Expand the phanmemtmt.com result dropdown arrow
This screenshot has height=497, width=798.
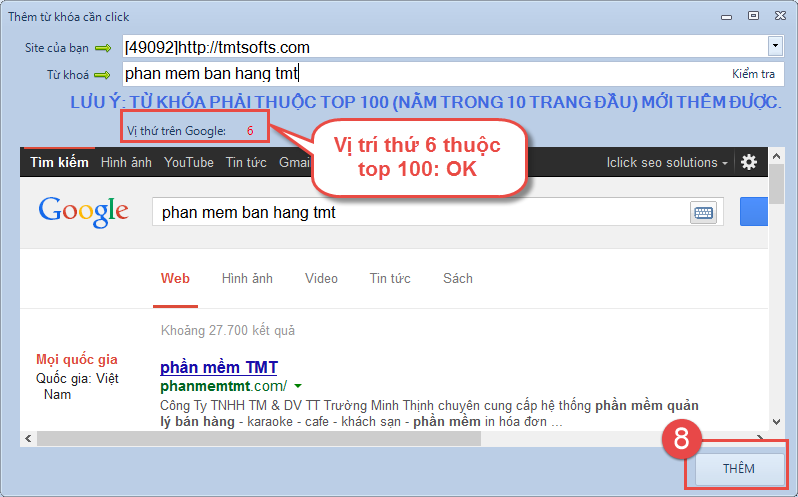(x=298, y=386)
